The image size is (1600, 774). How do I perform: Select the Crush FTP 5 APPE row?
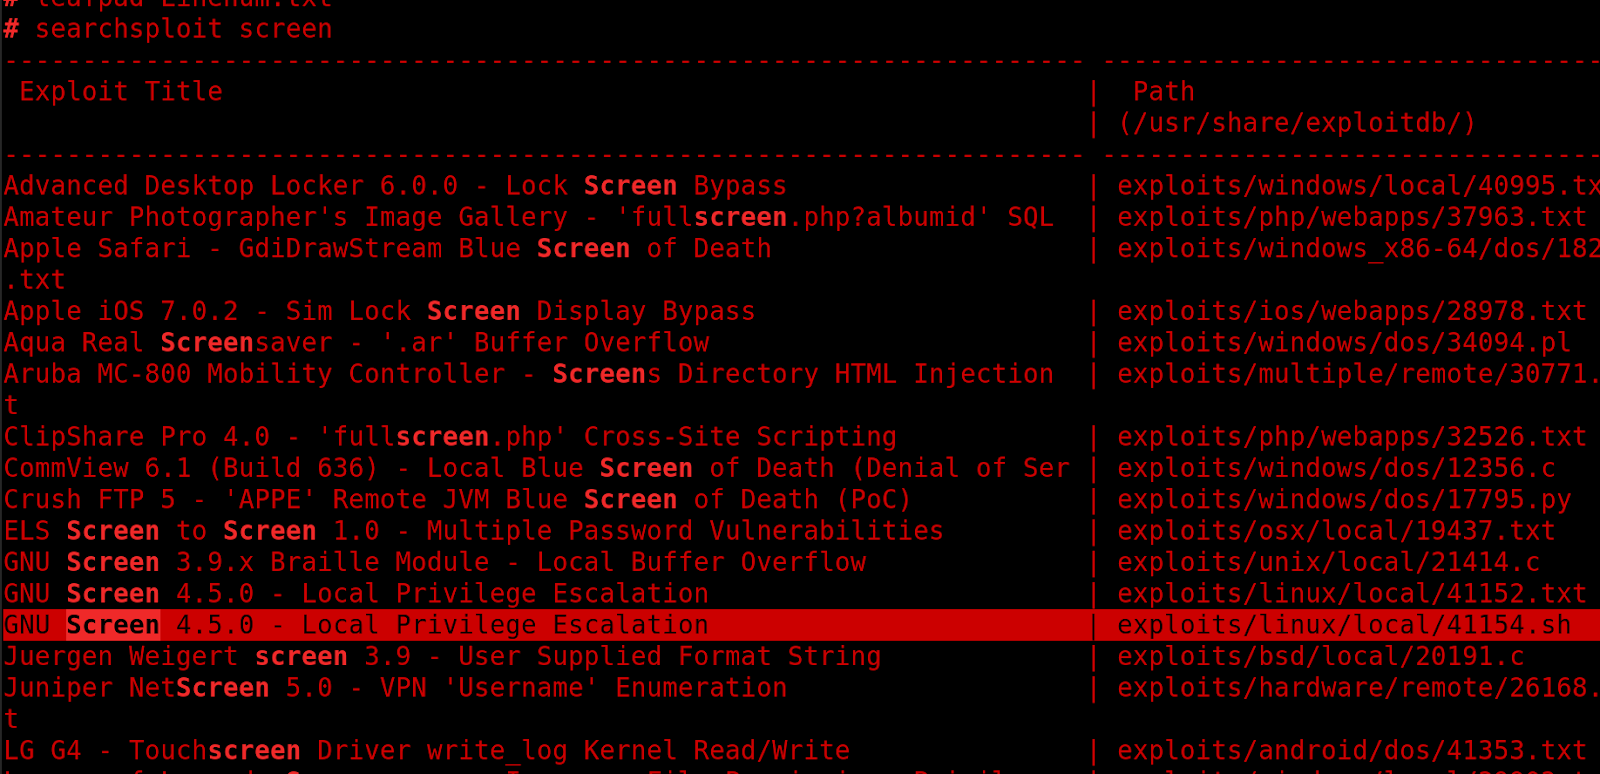pyautogui.click(x=458, y=499)
